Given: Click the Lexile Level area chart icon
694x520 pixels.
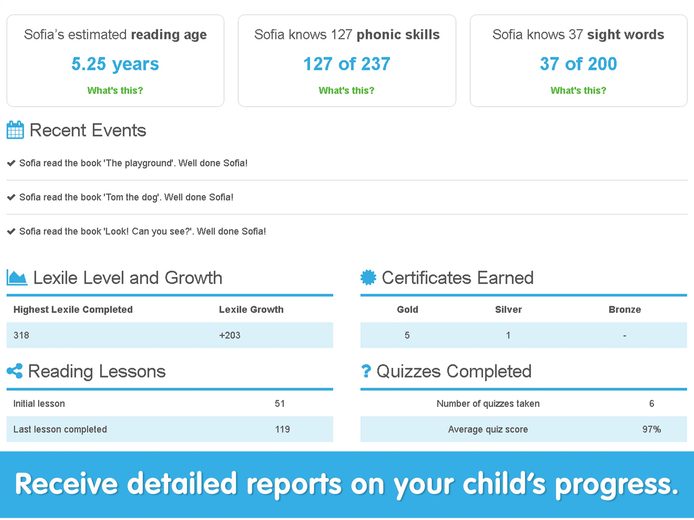Looking at the screenshot, I should click(17, 277).
